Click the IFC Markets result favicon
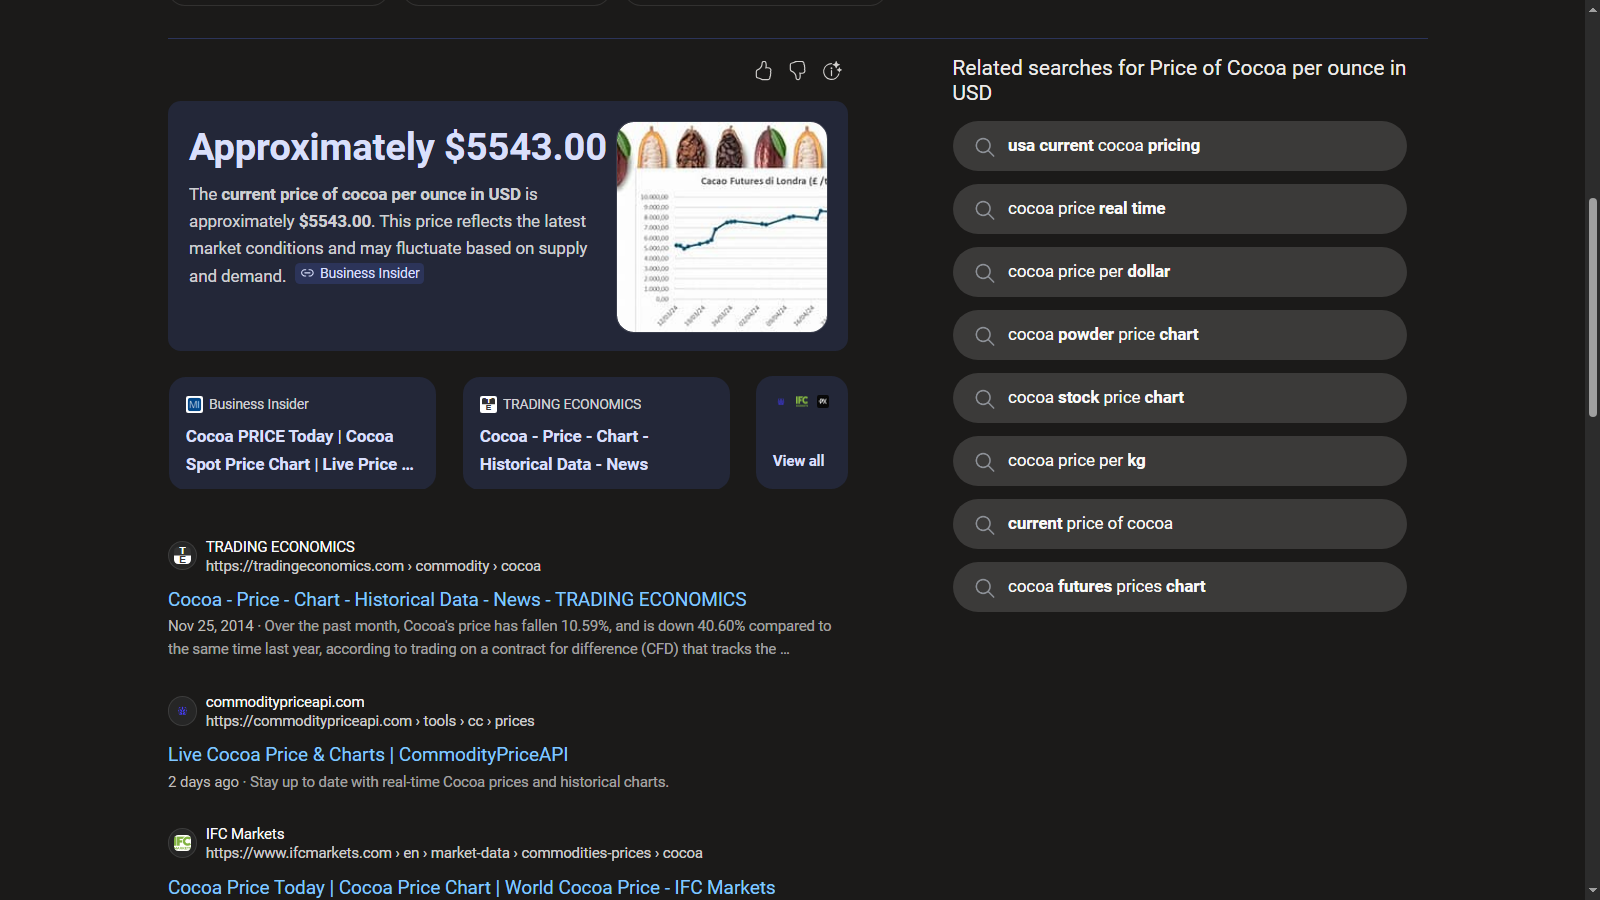Screen dimensions: 1600x900 click(x=182, y=843)
